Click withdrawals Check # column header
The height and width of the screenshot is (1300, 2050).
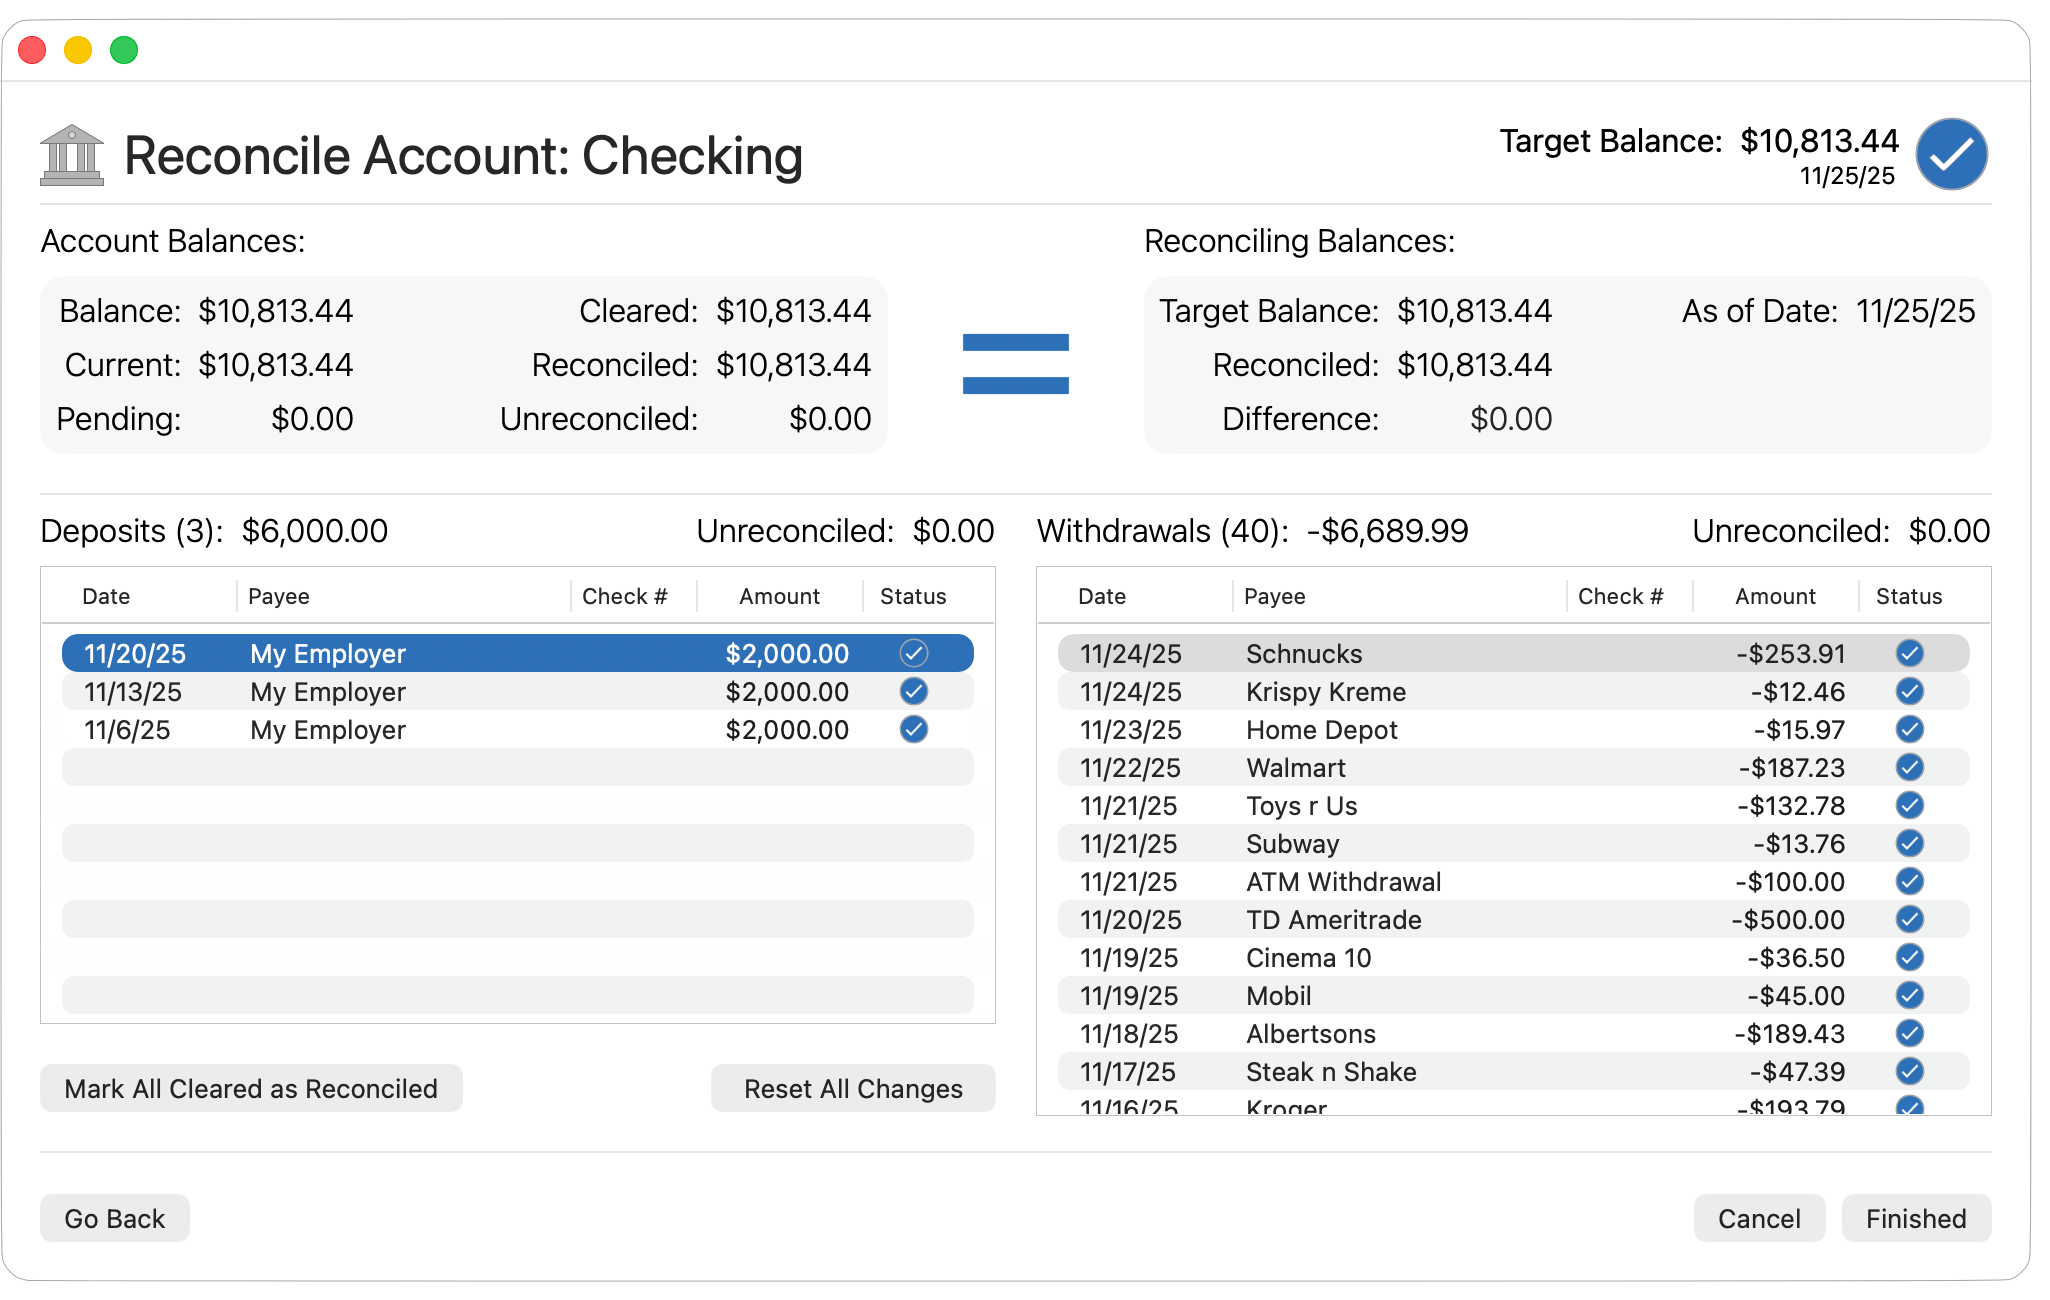click(1619, 596)
